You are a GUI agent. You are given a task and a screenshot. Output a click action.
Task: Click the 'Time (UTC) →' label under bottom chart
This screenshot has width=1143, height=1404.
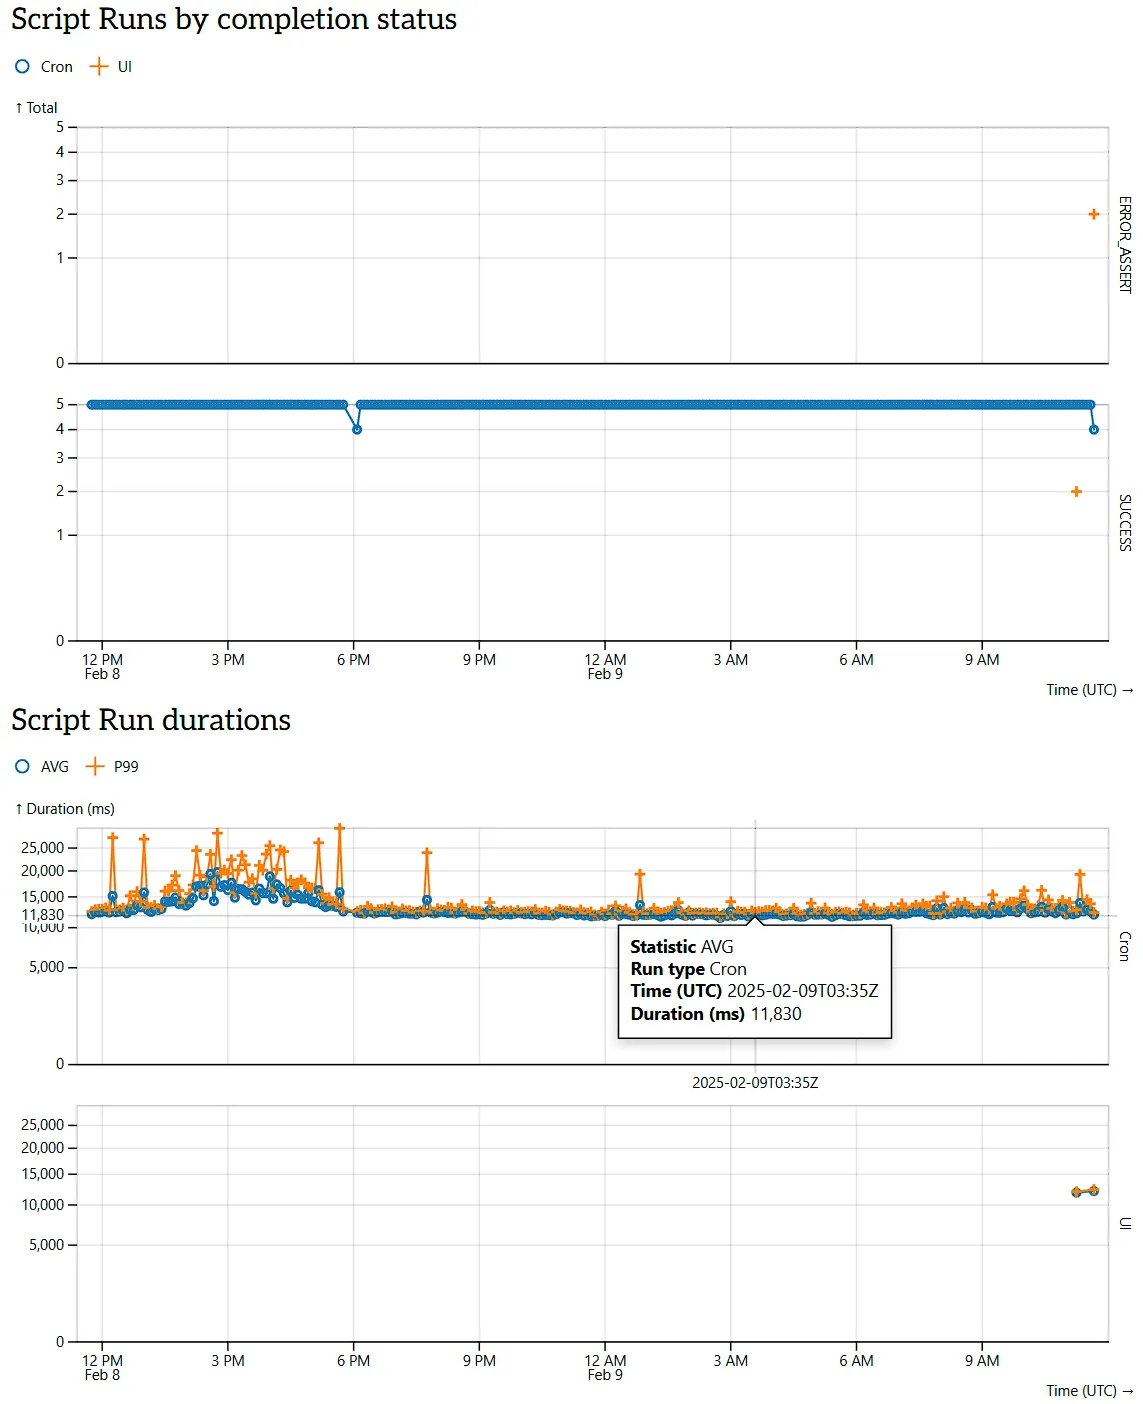tap(1090, 1391)
